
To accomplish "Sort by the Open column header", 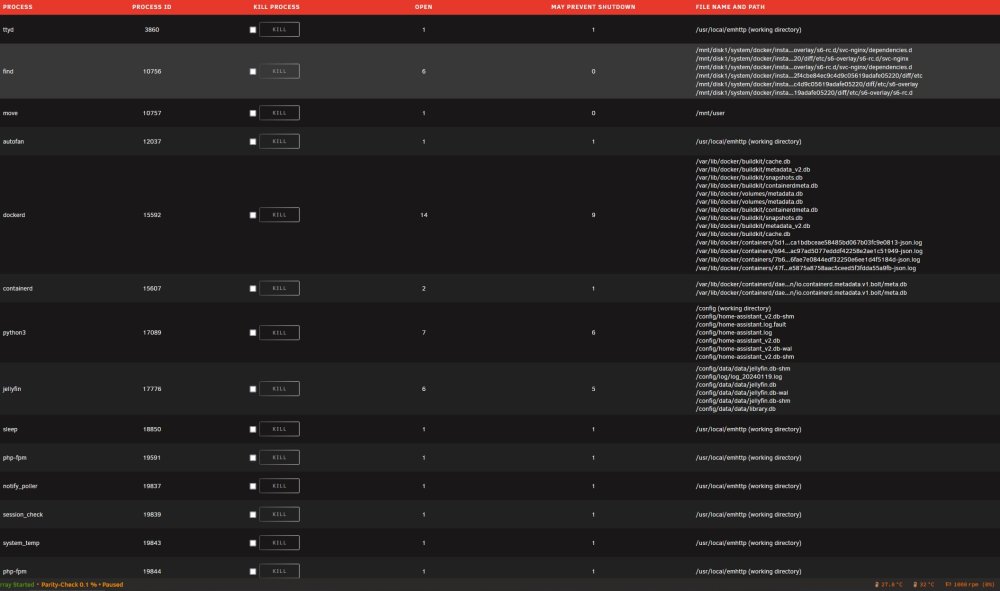I will click(423, 7).
